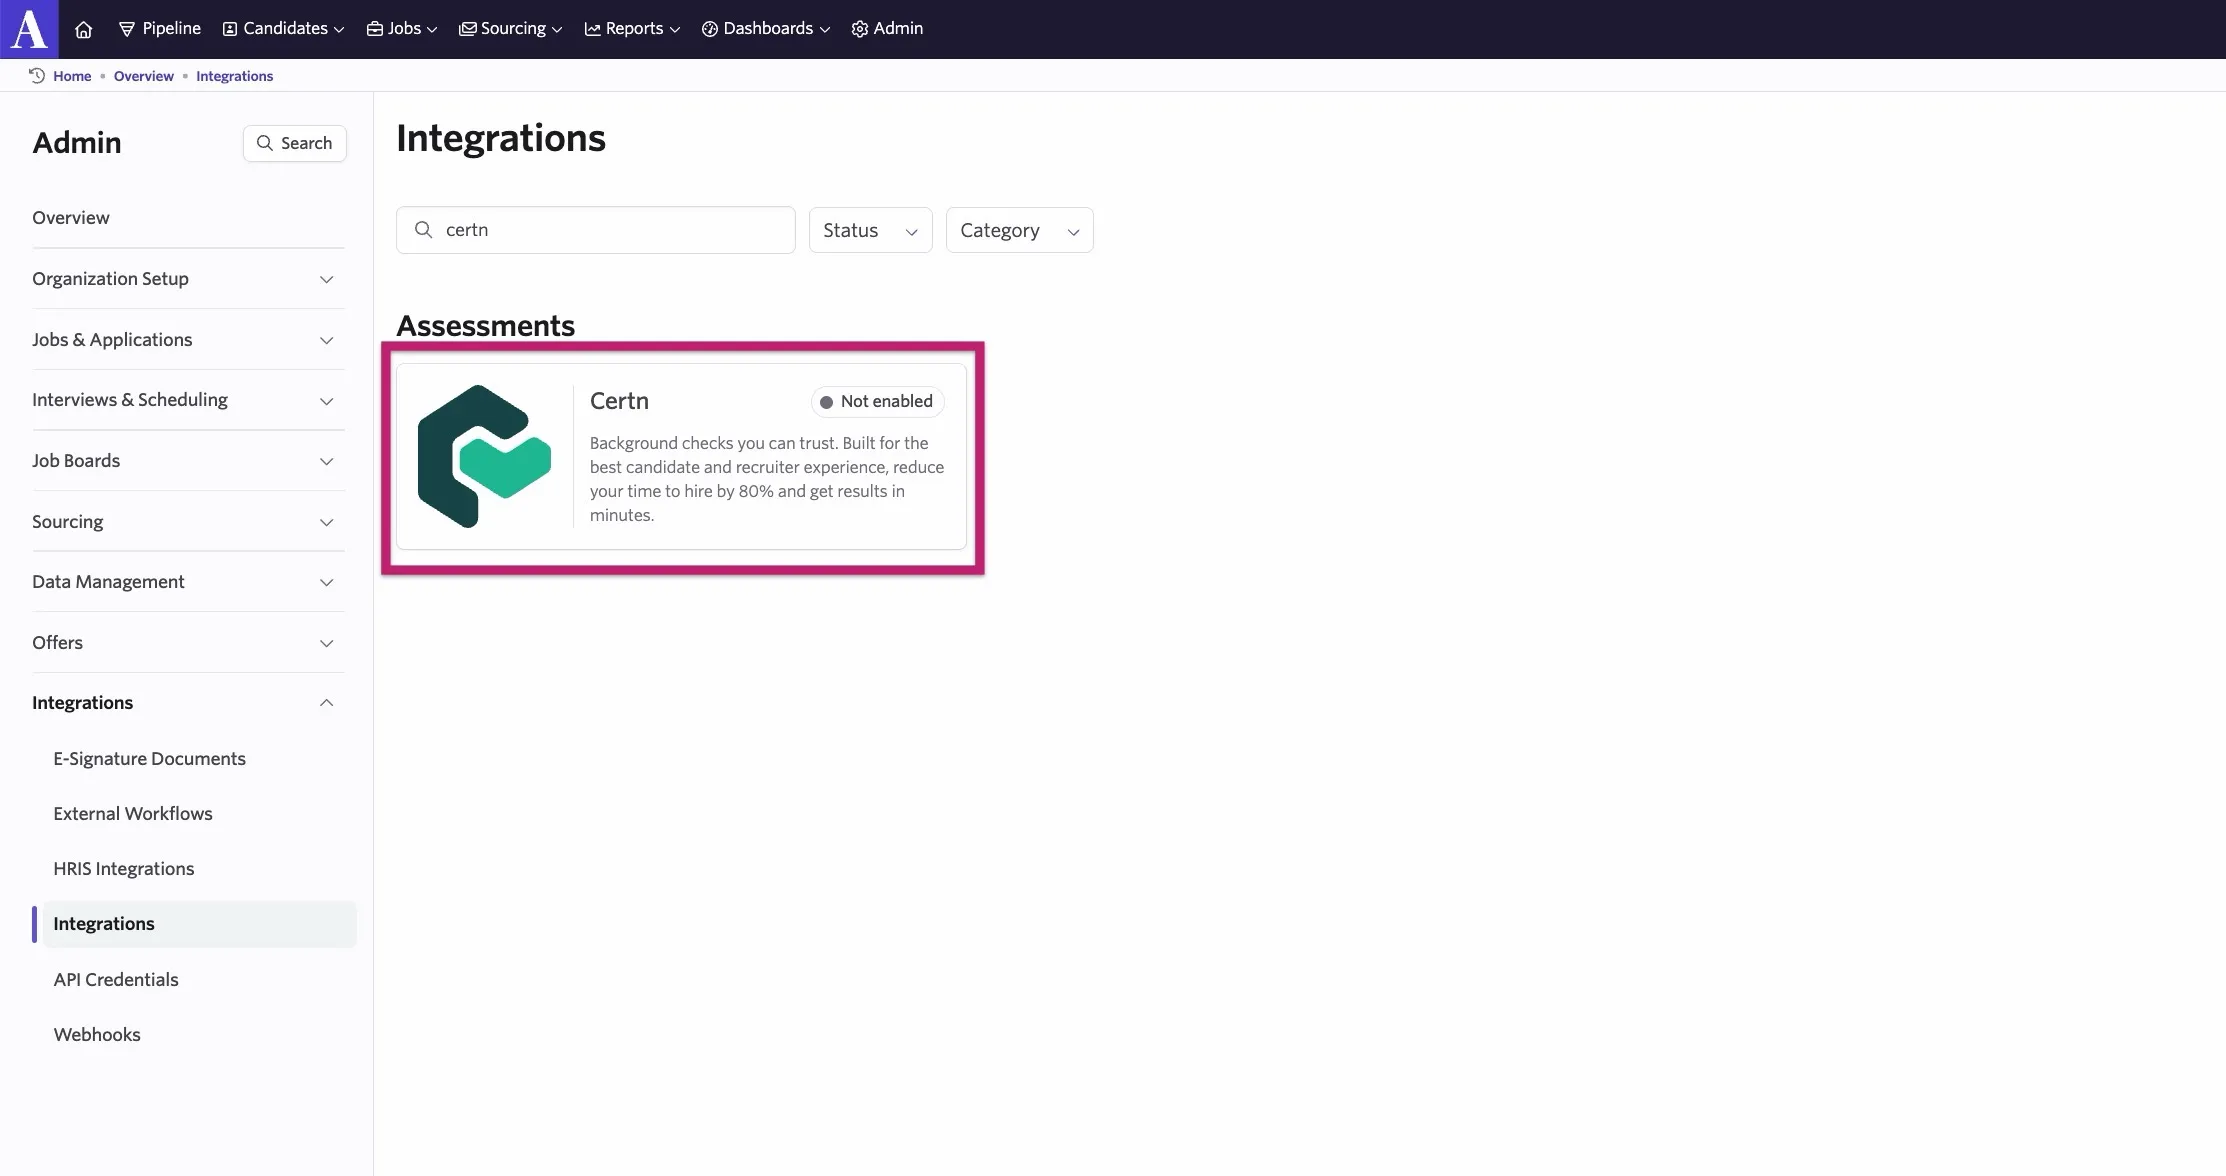Viewport: 2226px width, 1176px height.
Task: Open Webhooks page
Action: click(97, 1035)
